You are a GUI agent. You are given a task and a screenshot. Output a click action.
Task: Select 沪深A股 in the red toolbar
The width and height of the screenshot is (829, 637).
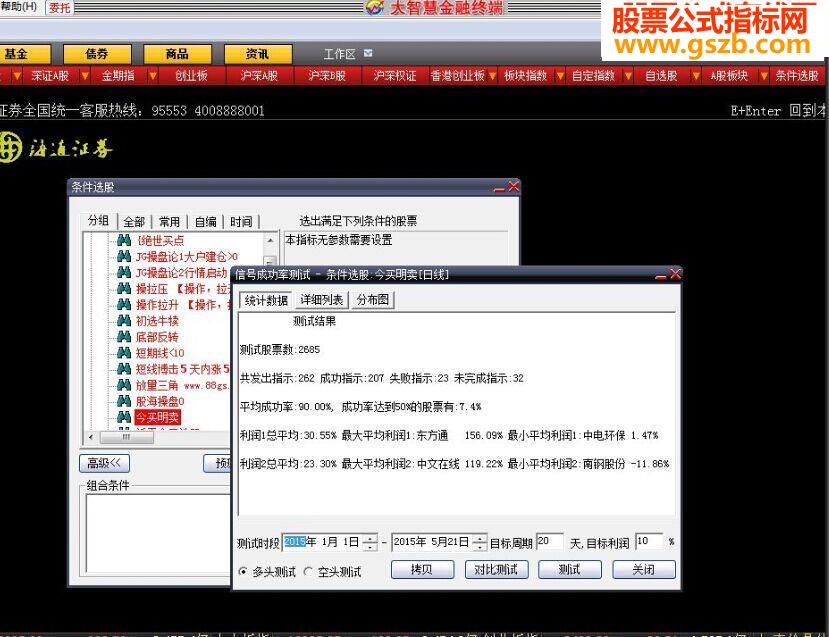[259, 76]
